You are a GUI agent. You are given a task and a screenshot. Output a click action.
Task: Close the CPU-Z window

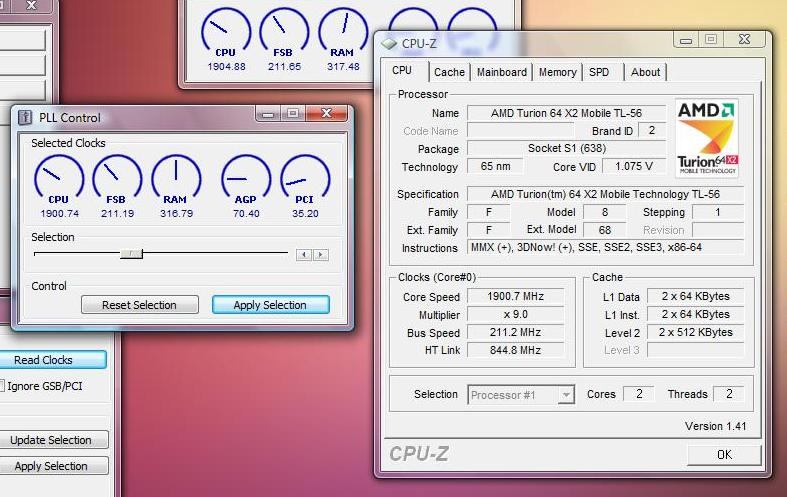point(745,39)
